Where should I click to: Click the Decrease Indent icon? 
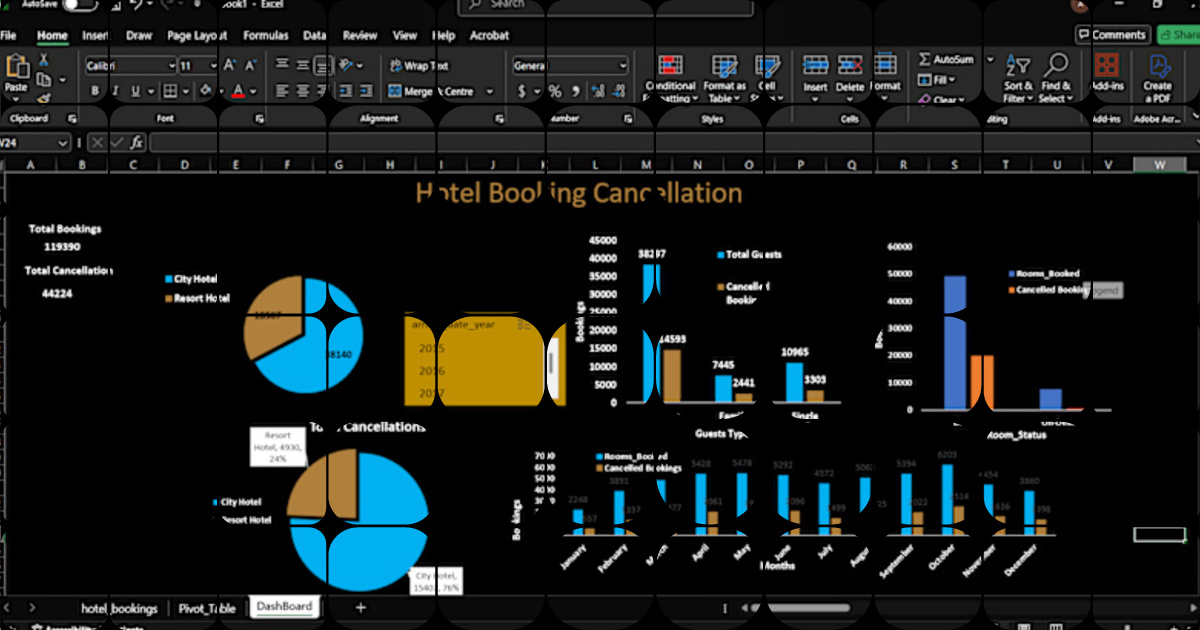tap(346, 91)
